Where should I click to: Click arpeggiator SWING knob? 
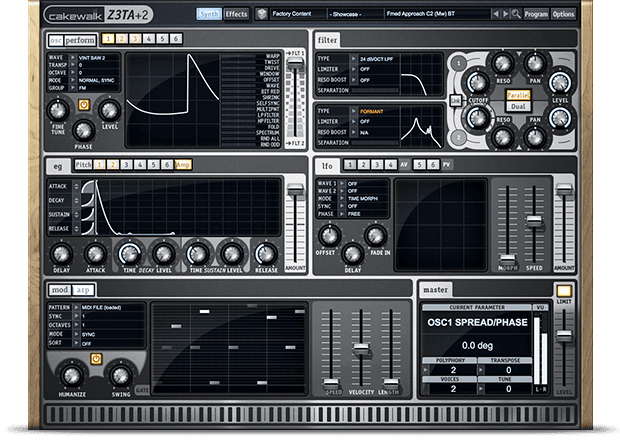point(121,376)
